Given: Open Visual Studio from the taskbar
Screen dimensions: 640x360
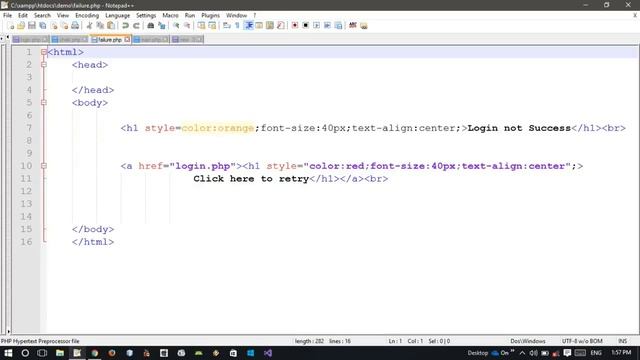Looking at the screenshot, I should pyautogui.click(x=268, y=353).
